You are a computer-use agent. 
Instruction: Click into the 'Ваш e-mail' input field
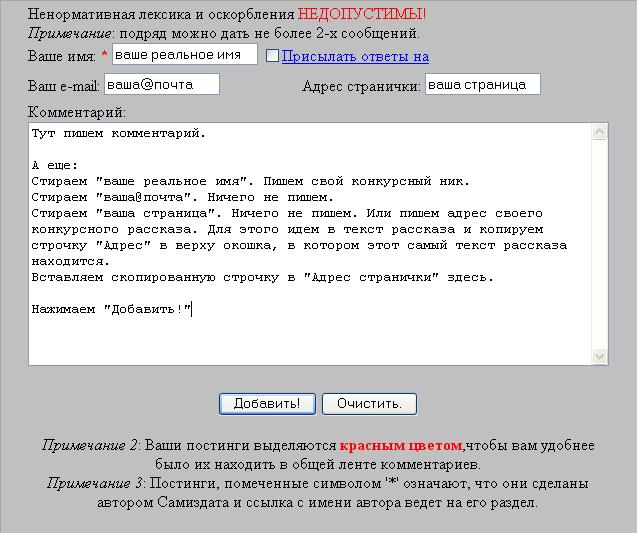coord(160,85)
